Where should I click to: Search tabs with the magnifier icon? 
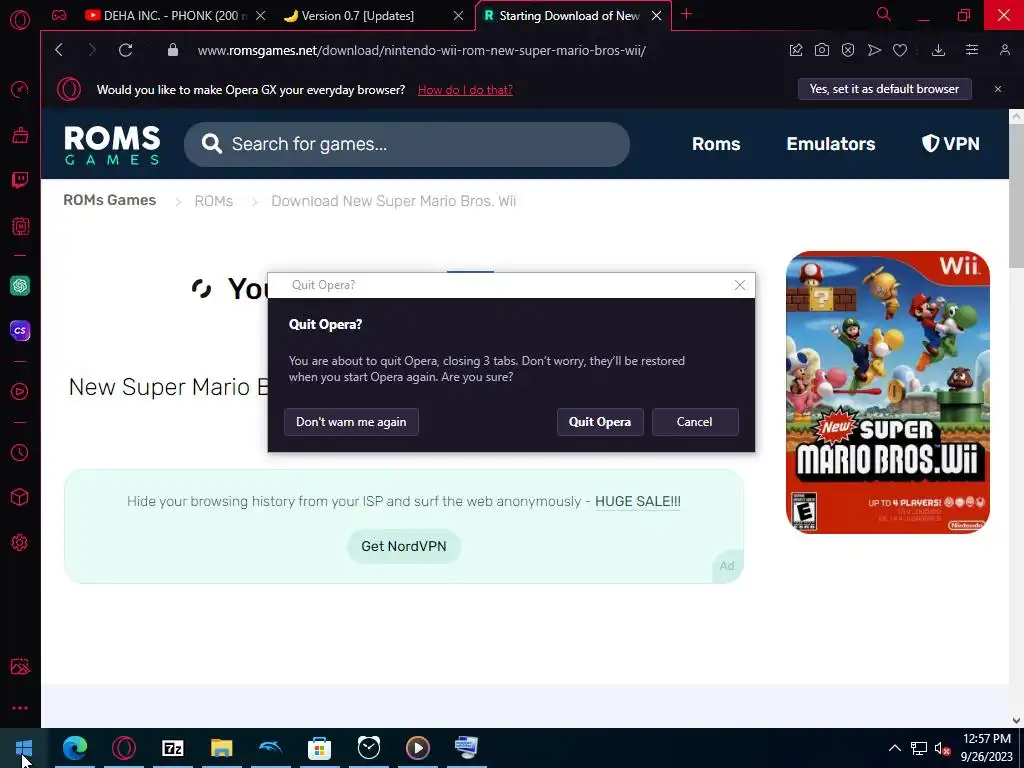[x=884, y=14]
